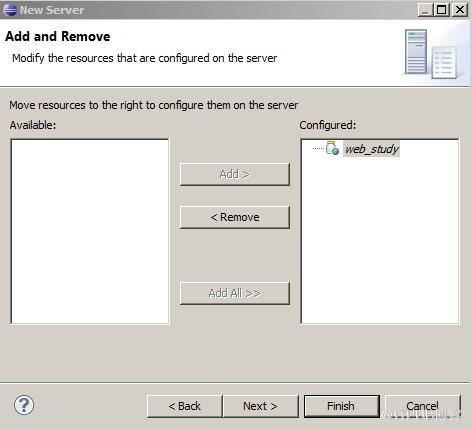Click the Add All >> button
The height and width of the screenshot is (430, 472).
point(235,293)
